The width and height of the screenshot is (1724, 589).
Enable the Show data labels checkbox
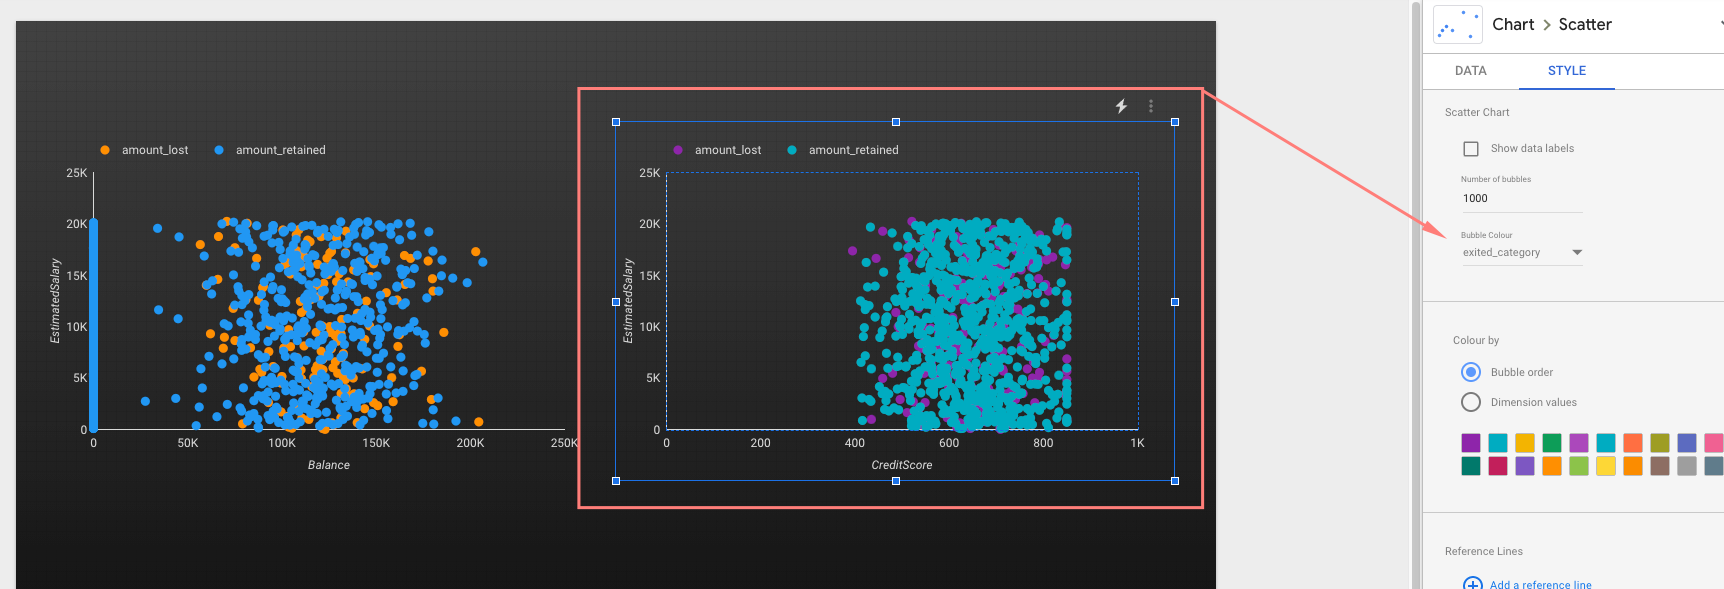[1471, 149]
